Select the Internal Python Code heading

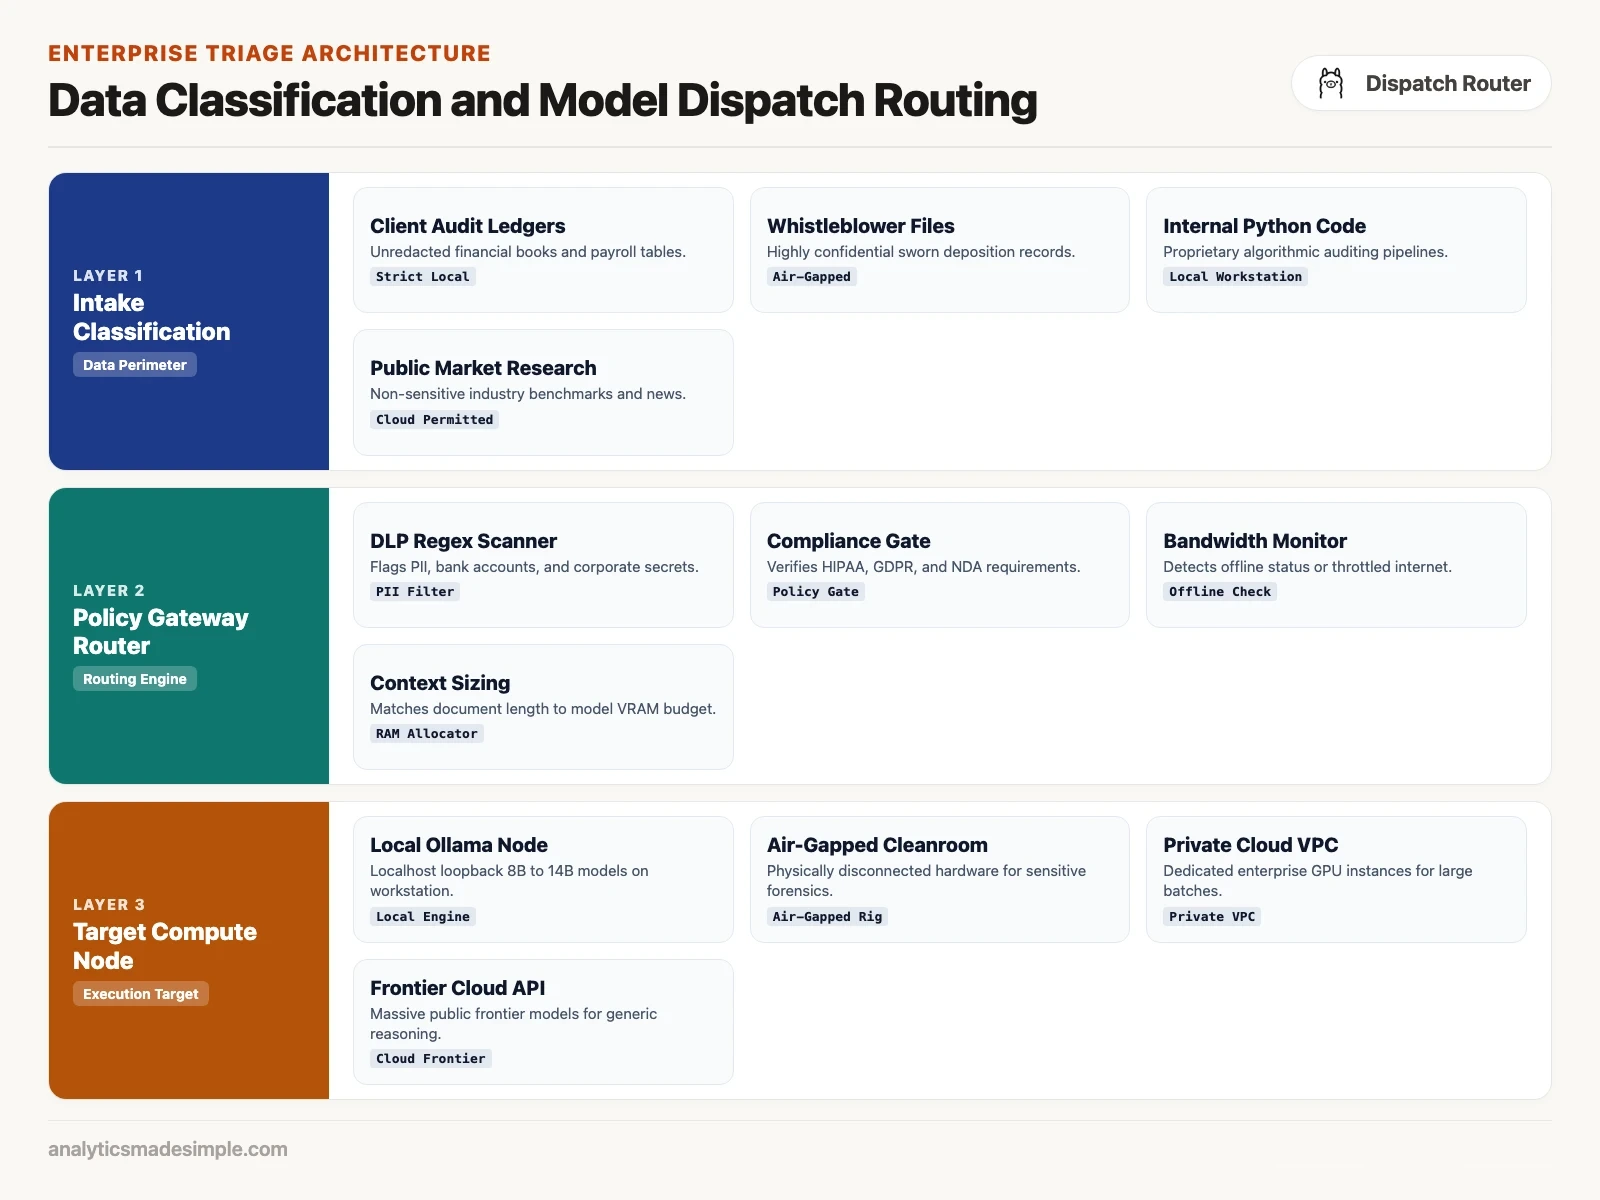click(x=1264, y=226)
